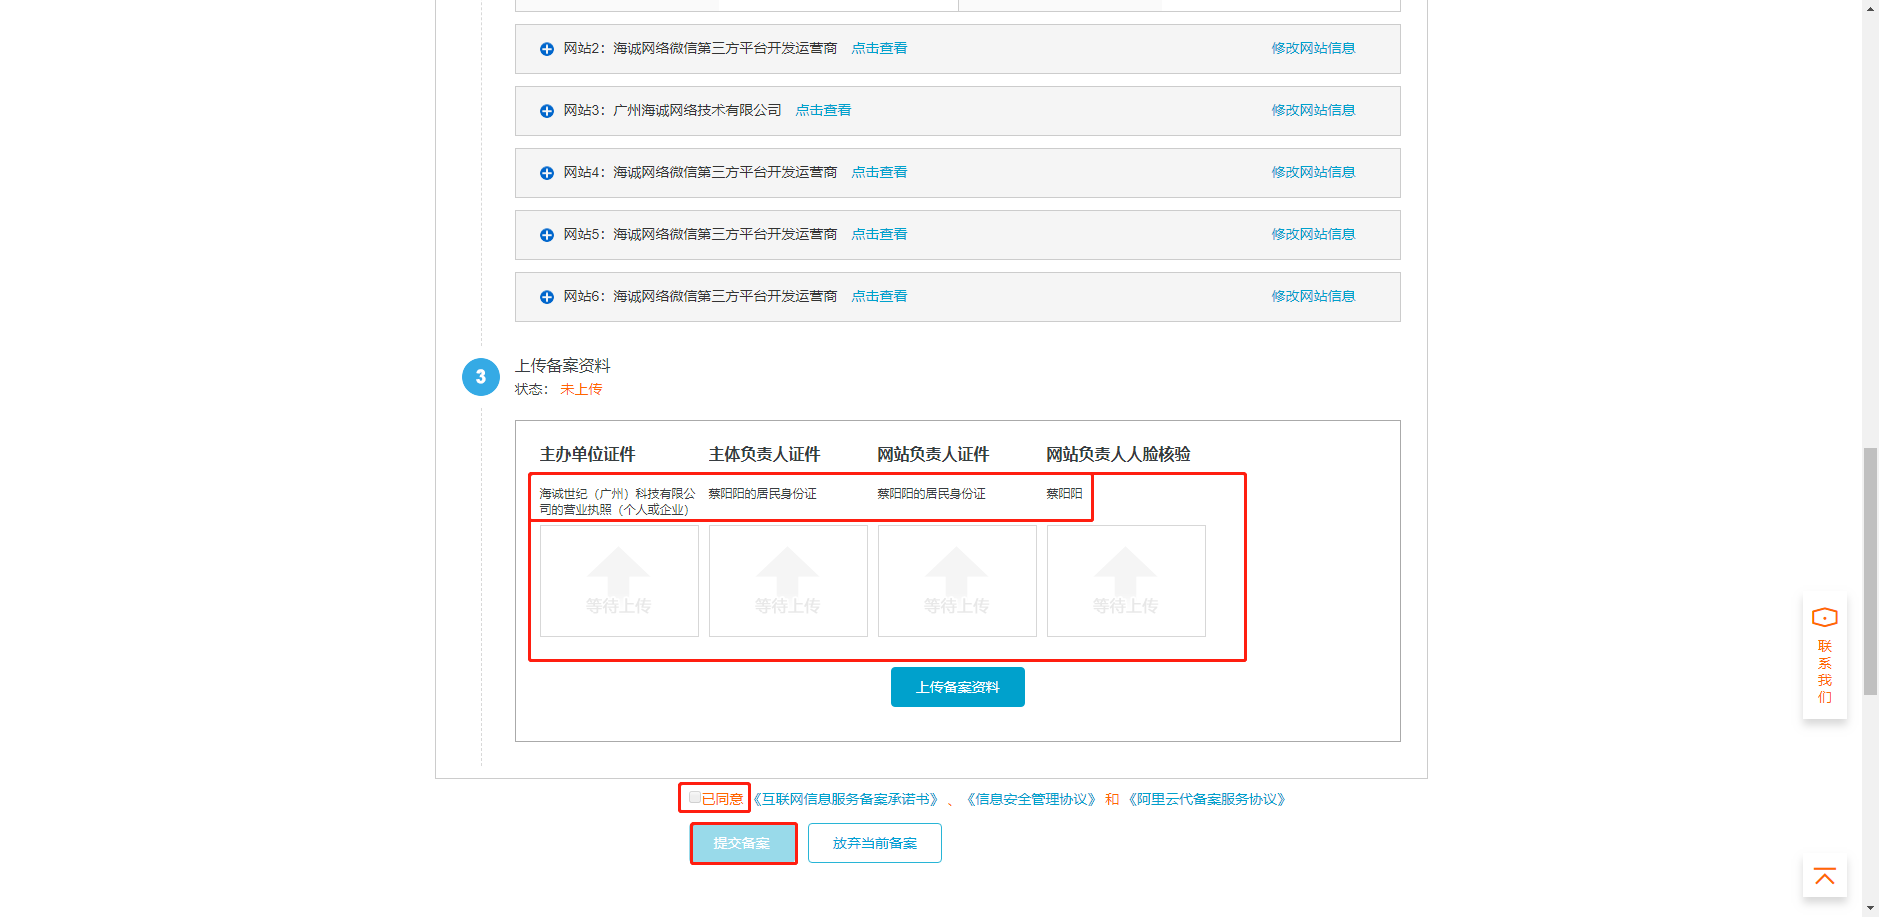
Task: Click 蔡阳阳的居民身份证 under 主体负责人证件
Action: pyautogui.click(x=763, y=493)
